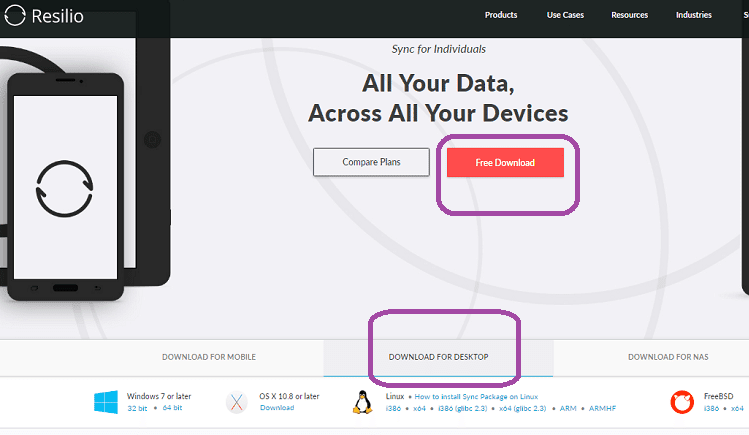
Task: Click the 'All Your Data,' headline text
Action: (x=438, y=84)
